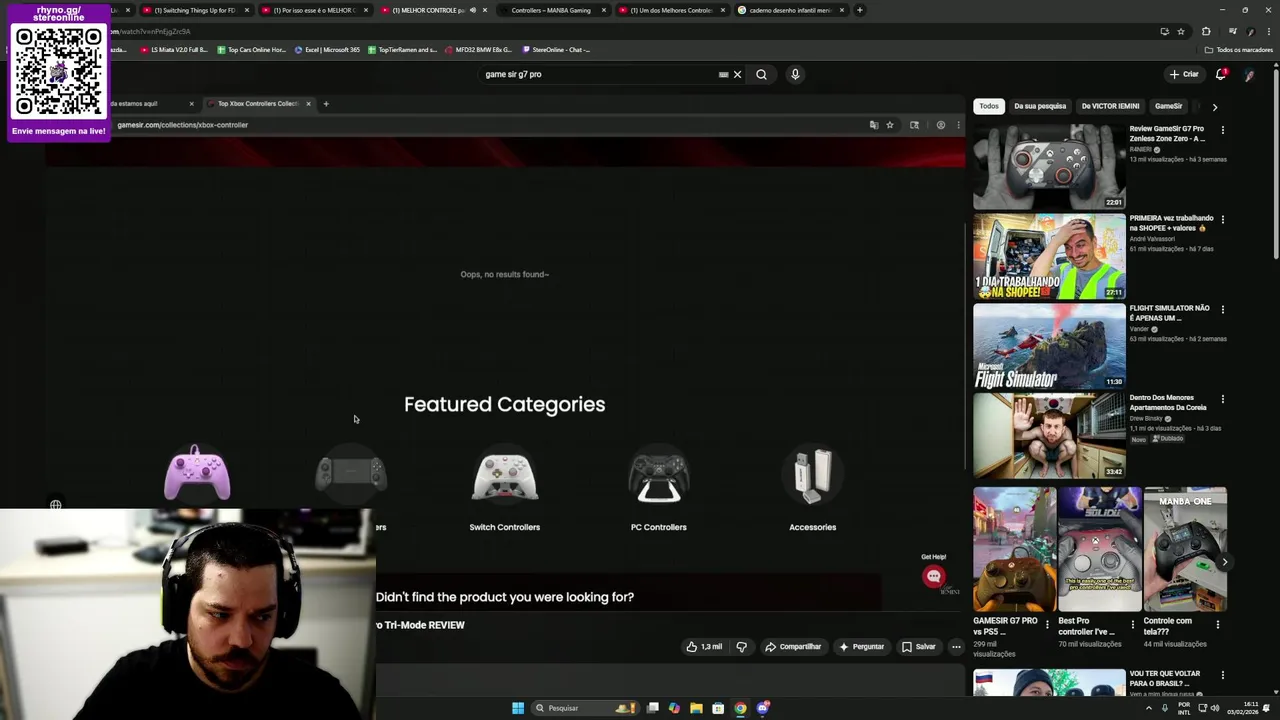Open the on-screen keyboard icon in the search box
This screenshot has height=720, width=1280.
tap(723, 74)
